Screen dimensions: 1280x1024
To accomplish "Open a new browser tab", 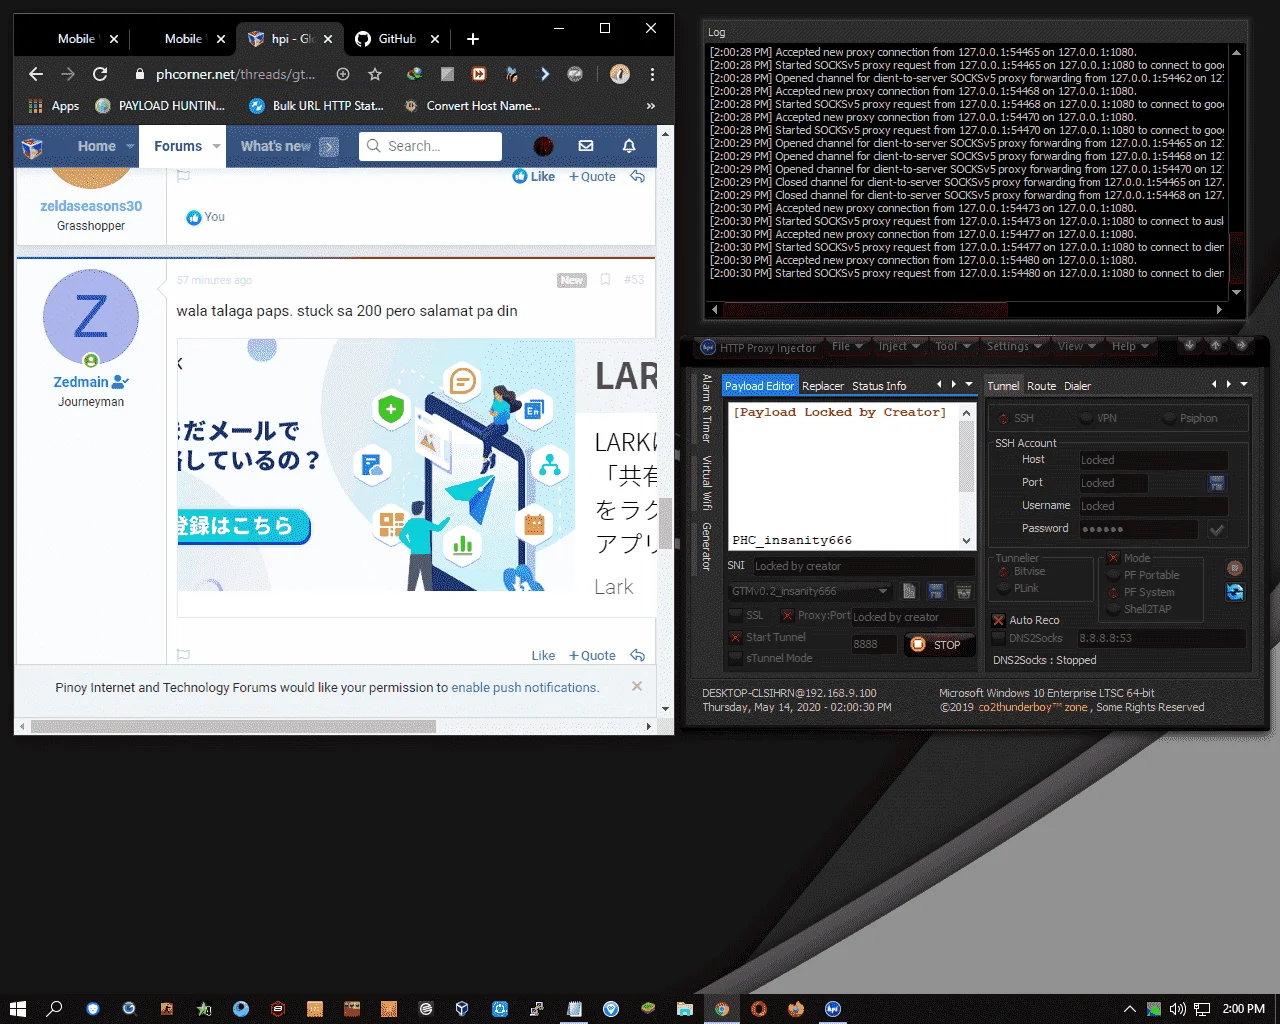I will 473,39.
